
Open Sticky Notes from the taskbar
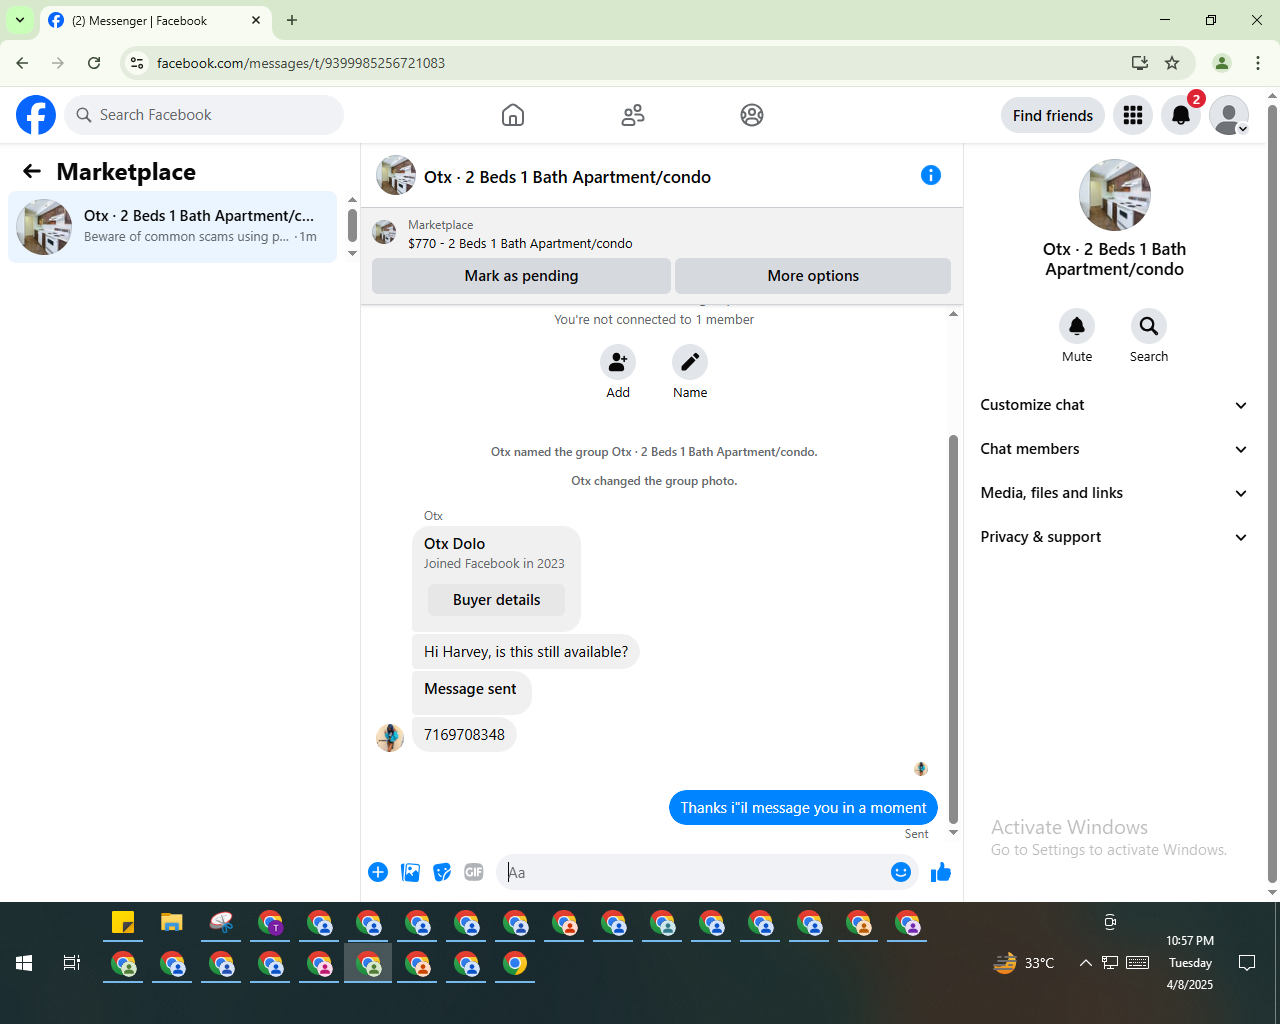coord(123,922)
